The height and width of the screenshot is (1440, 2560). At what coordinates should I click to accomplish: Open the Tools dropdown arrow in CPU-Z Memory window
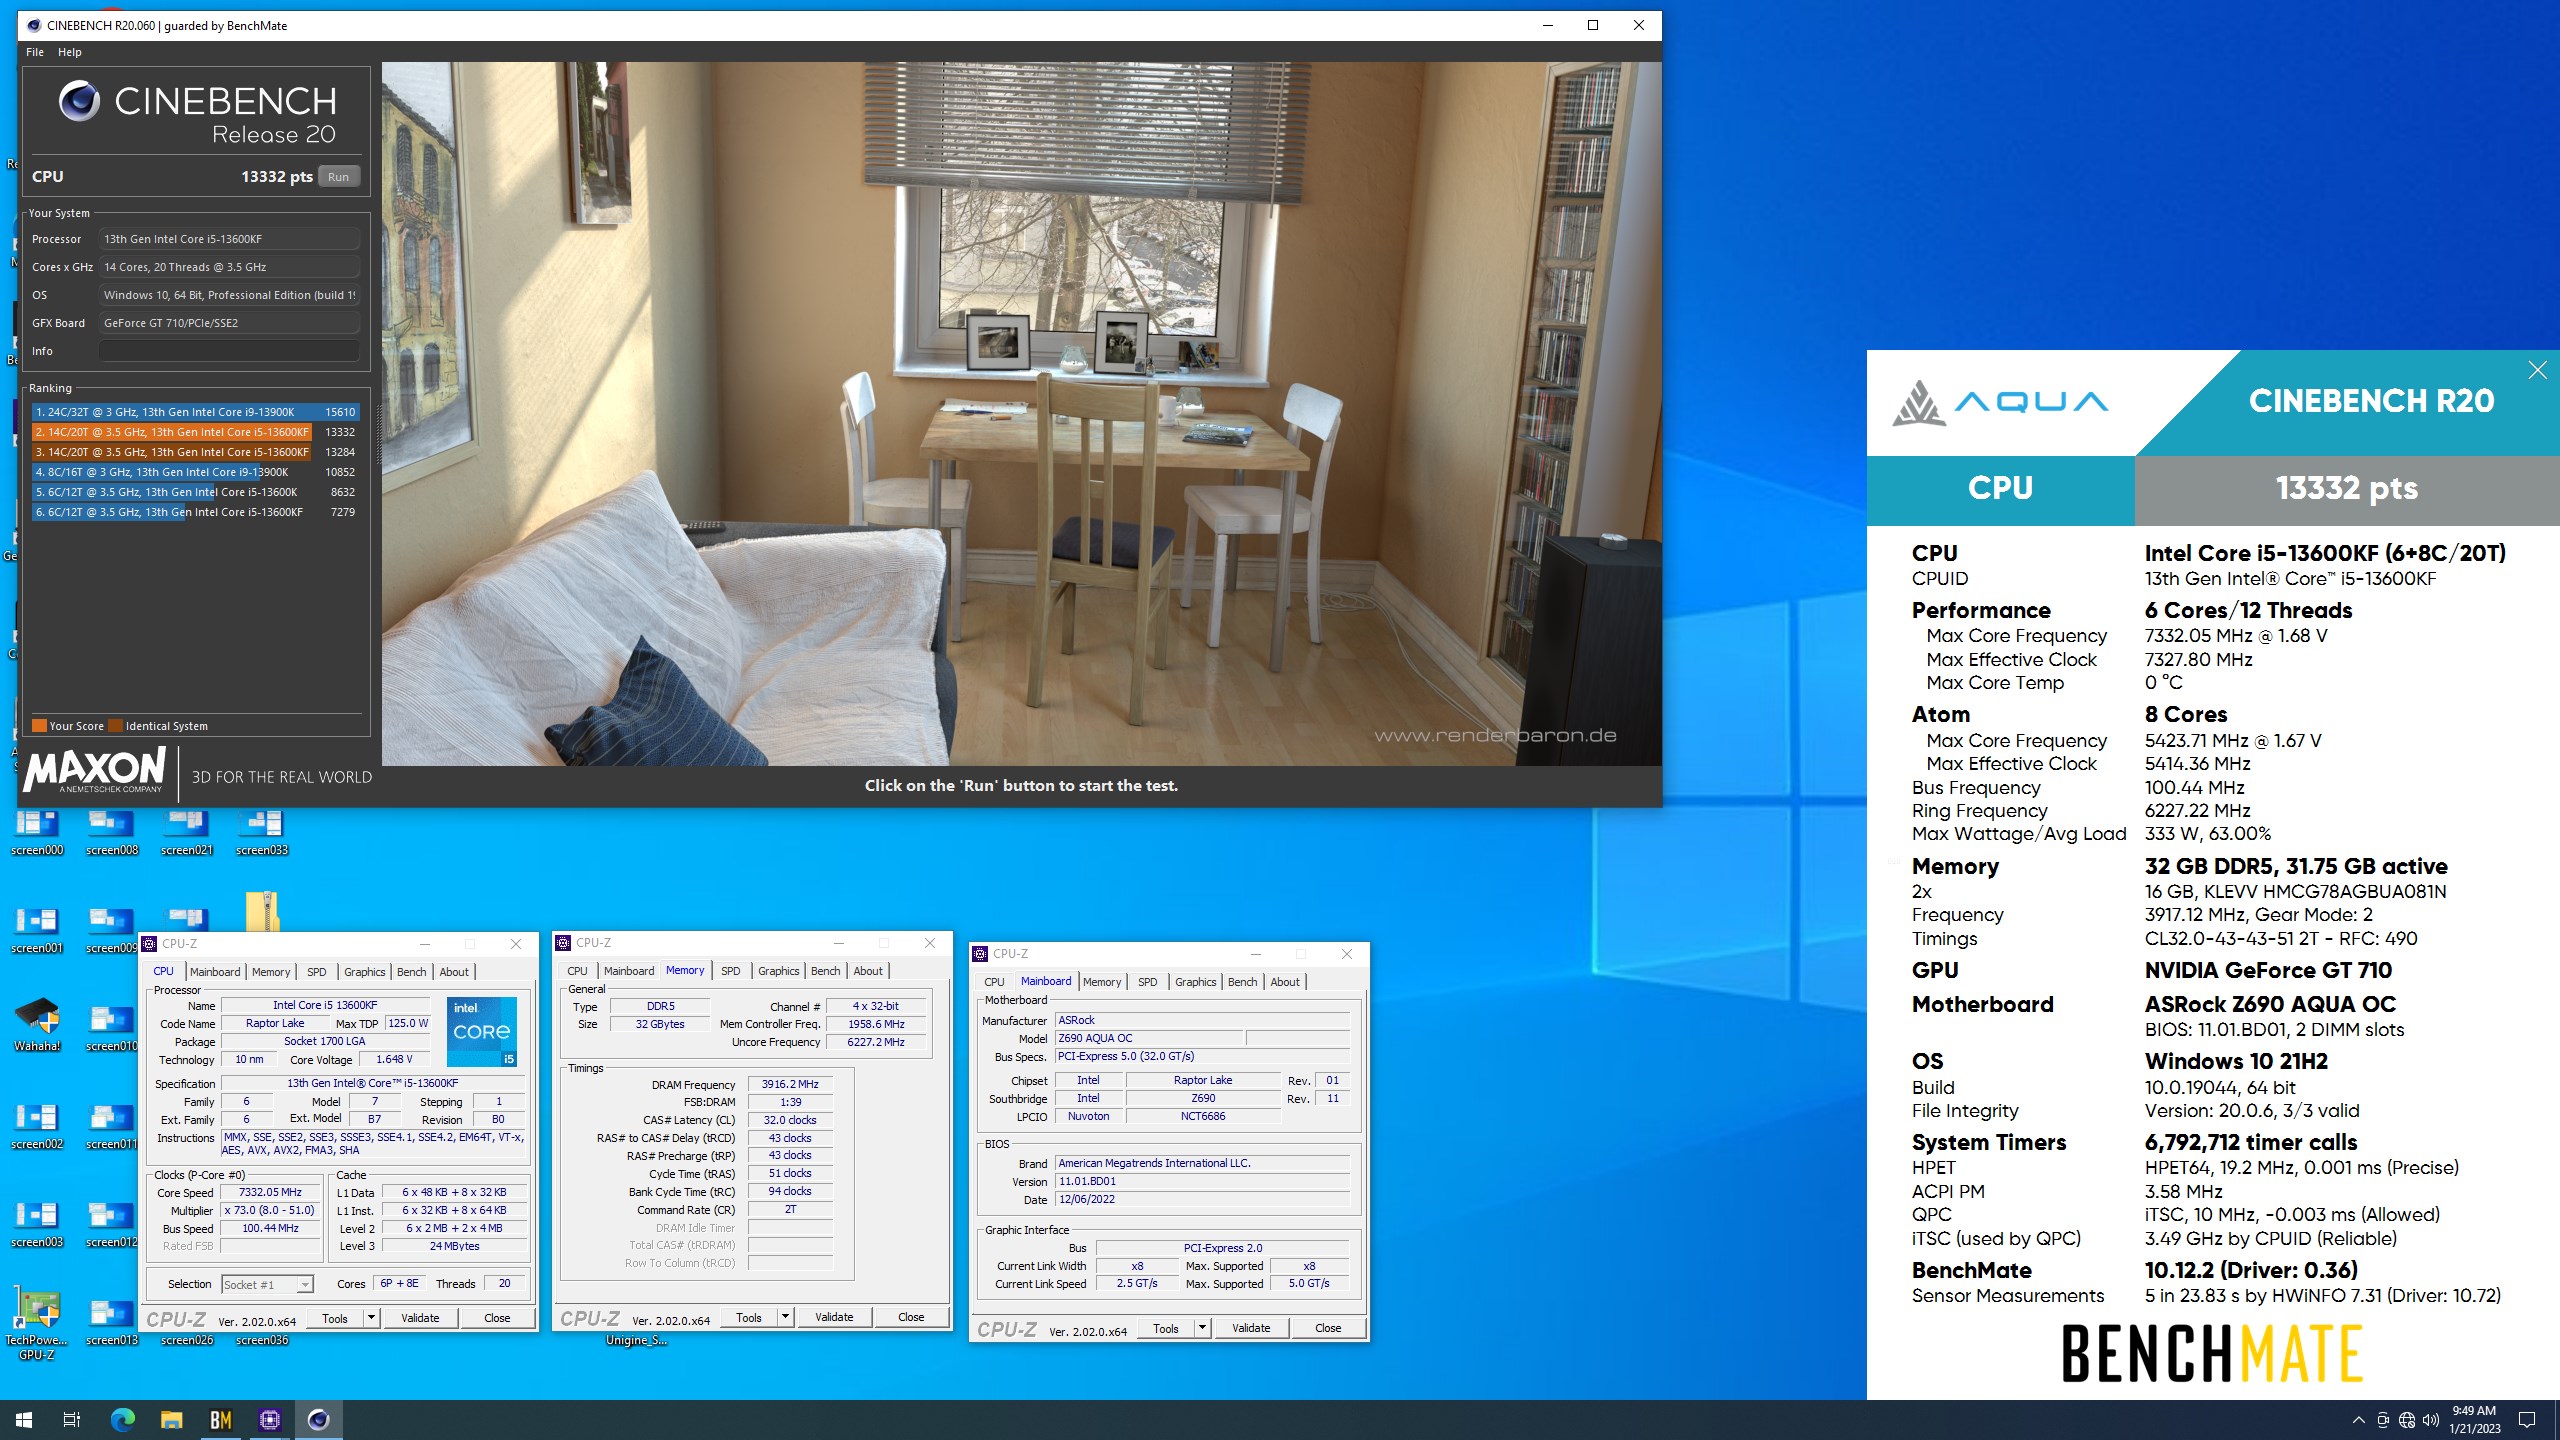click(x=785, y=1317)
